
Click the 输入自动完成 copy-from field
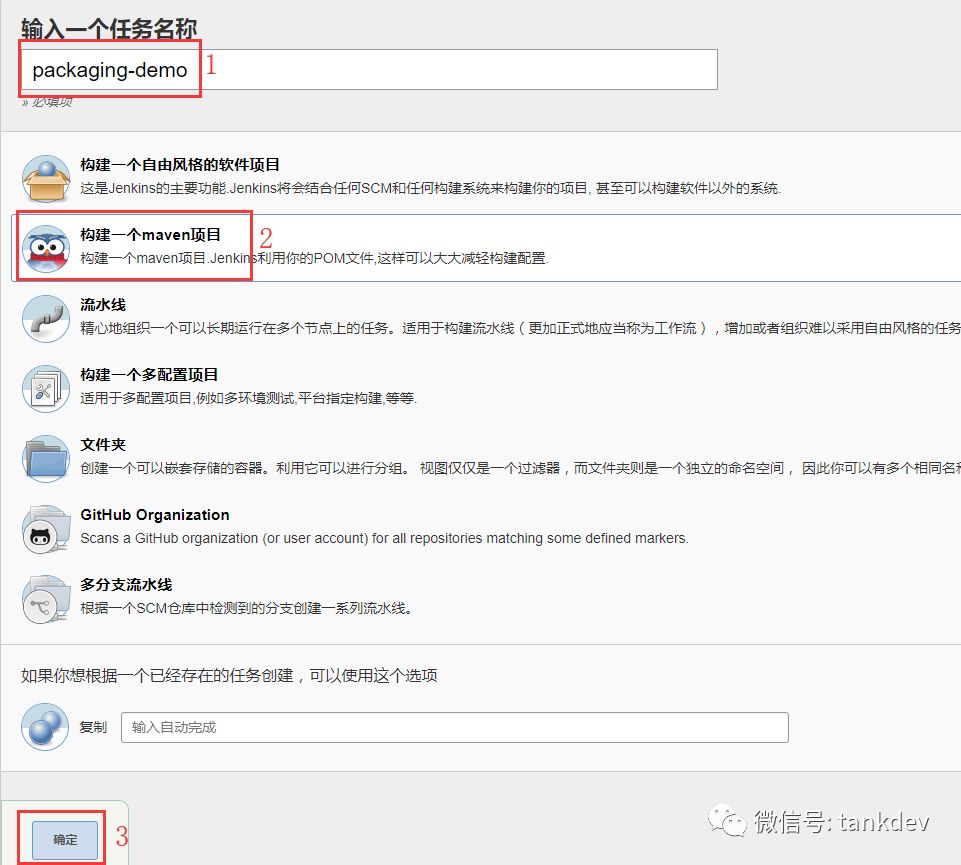click(455, 727)
